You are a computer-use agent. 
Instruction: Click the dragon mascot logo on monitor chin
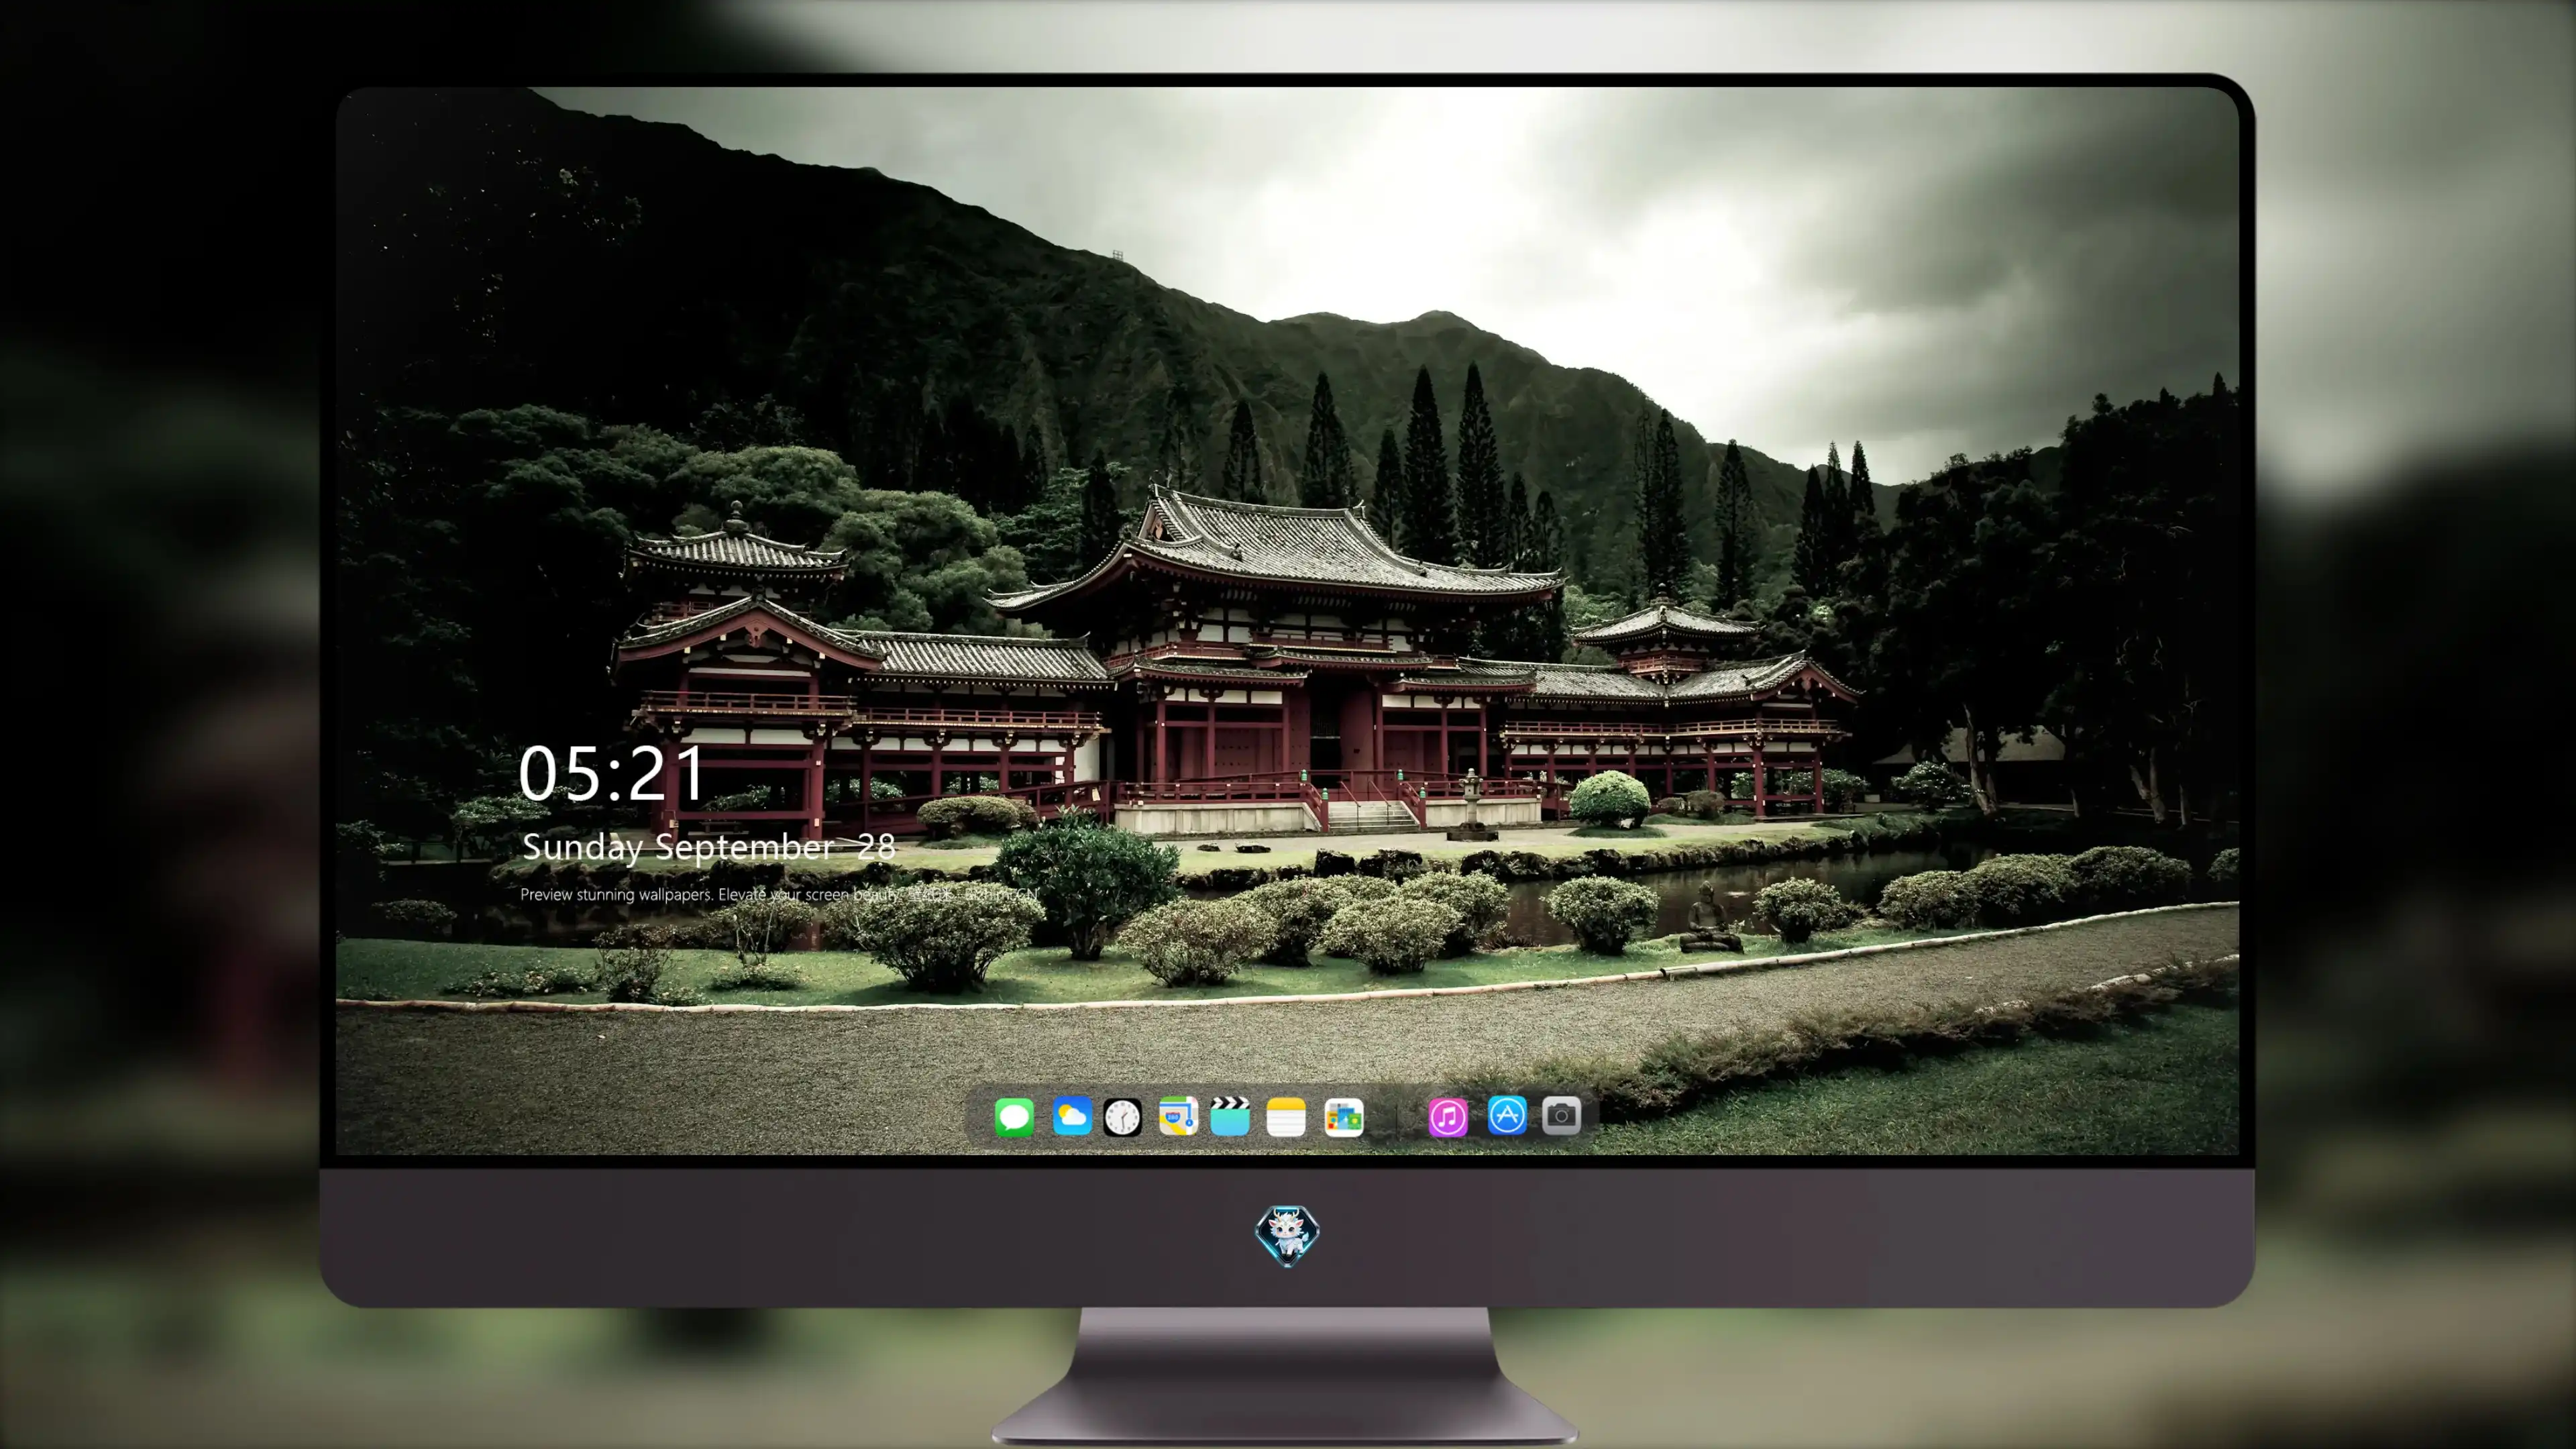pos(1287,1235)
